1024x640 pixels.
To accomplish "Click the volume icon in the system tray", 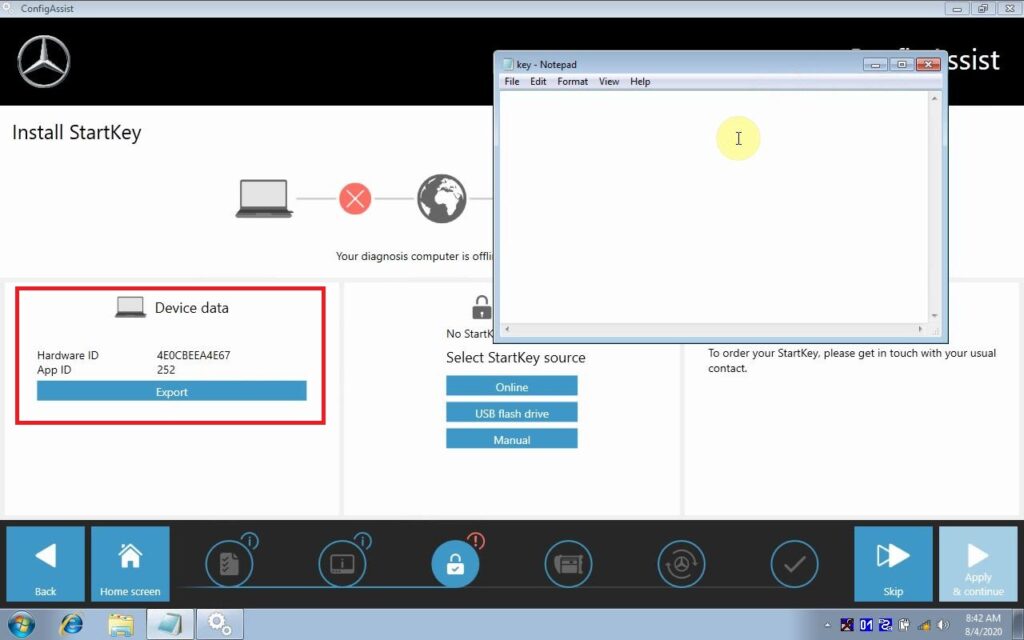I will pos(943,625).
